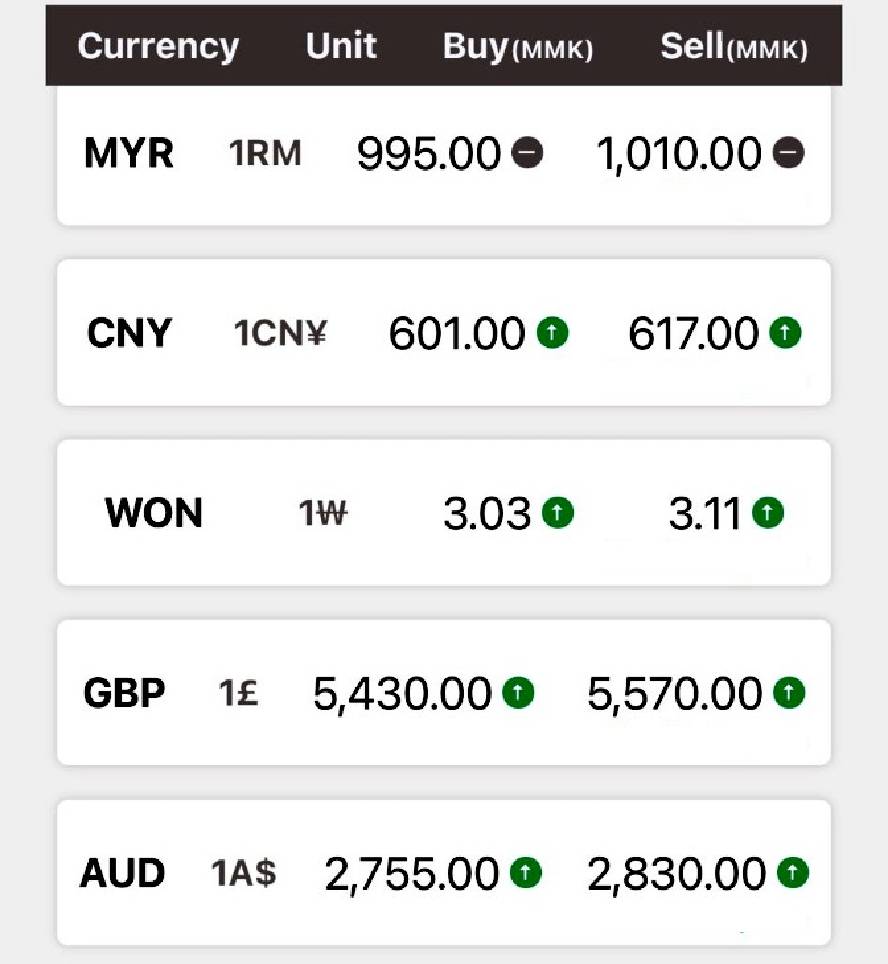
Task: Click the CNY sell rate up arrow
Action: pos(786,333)
